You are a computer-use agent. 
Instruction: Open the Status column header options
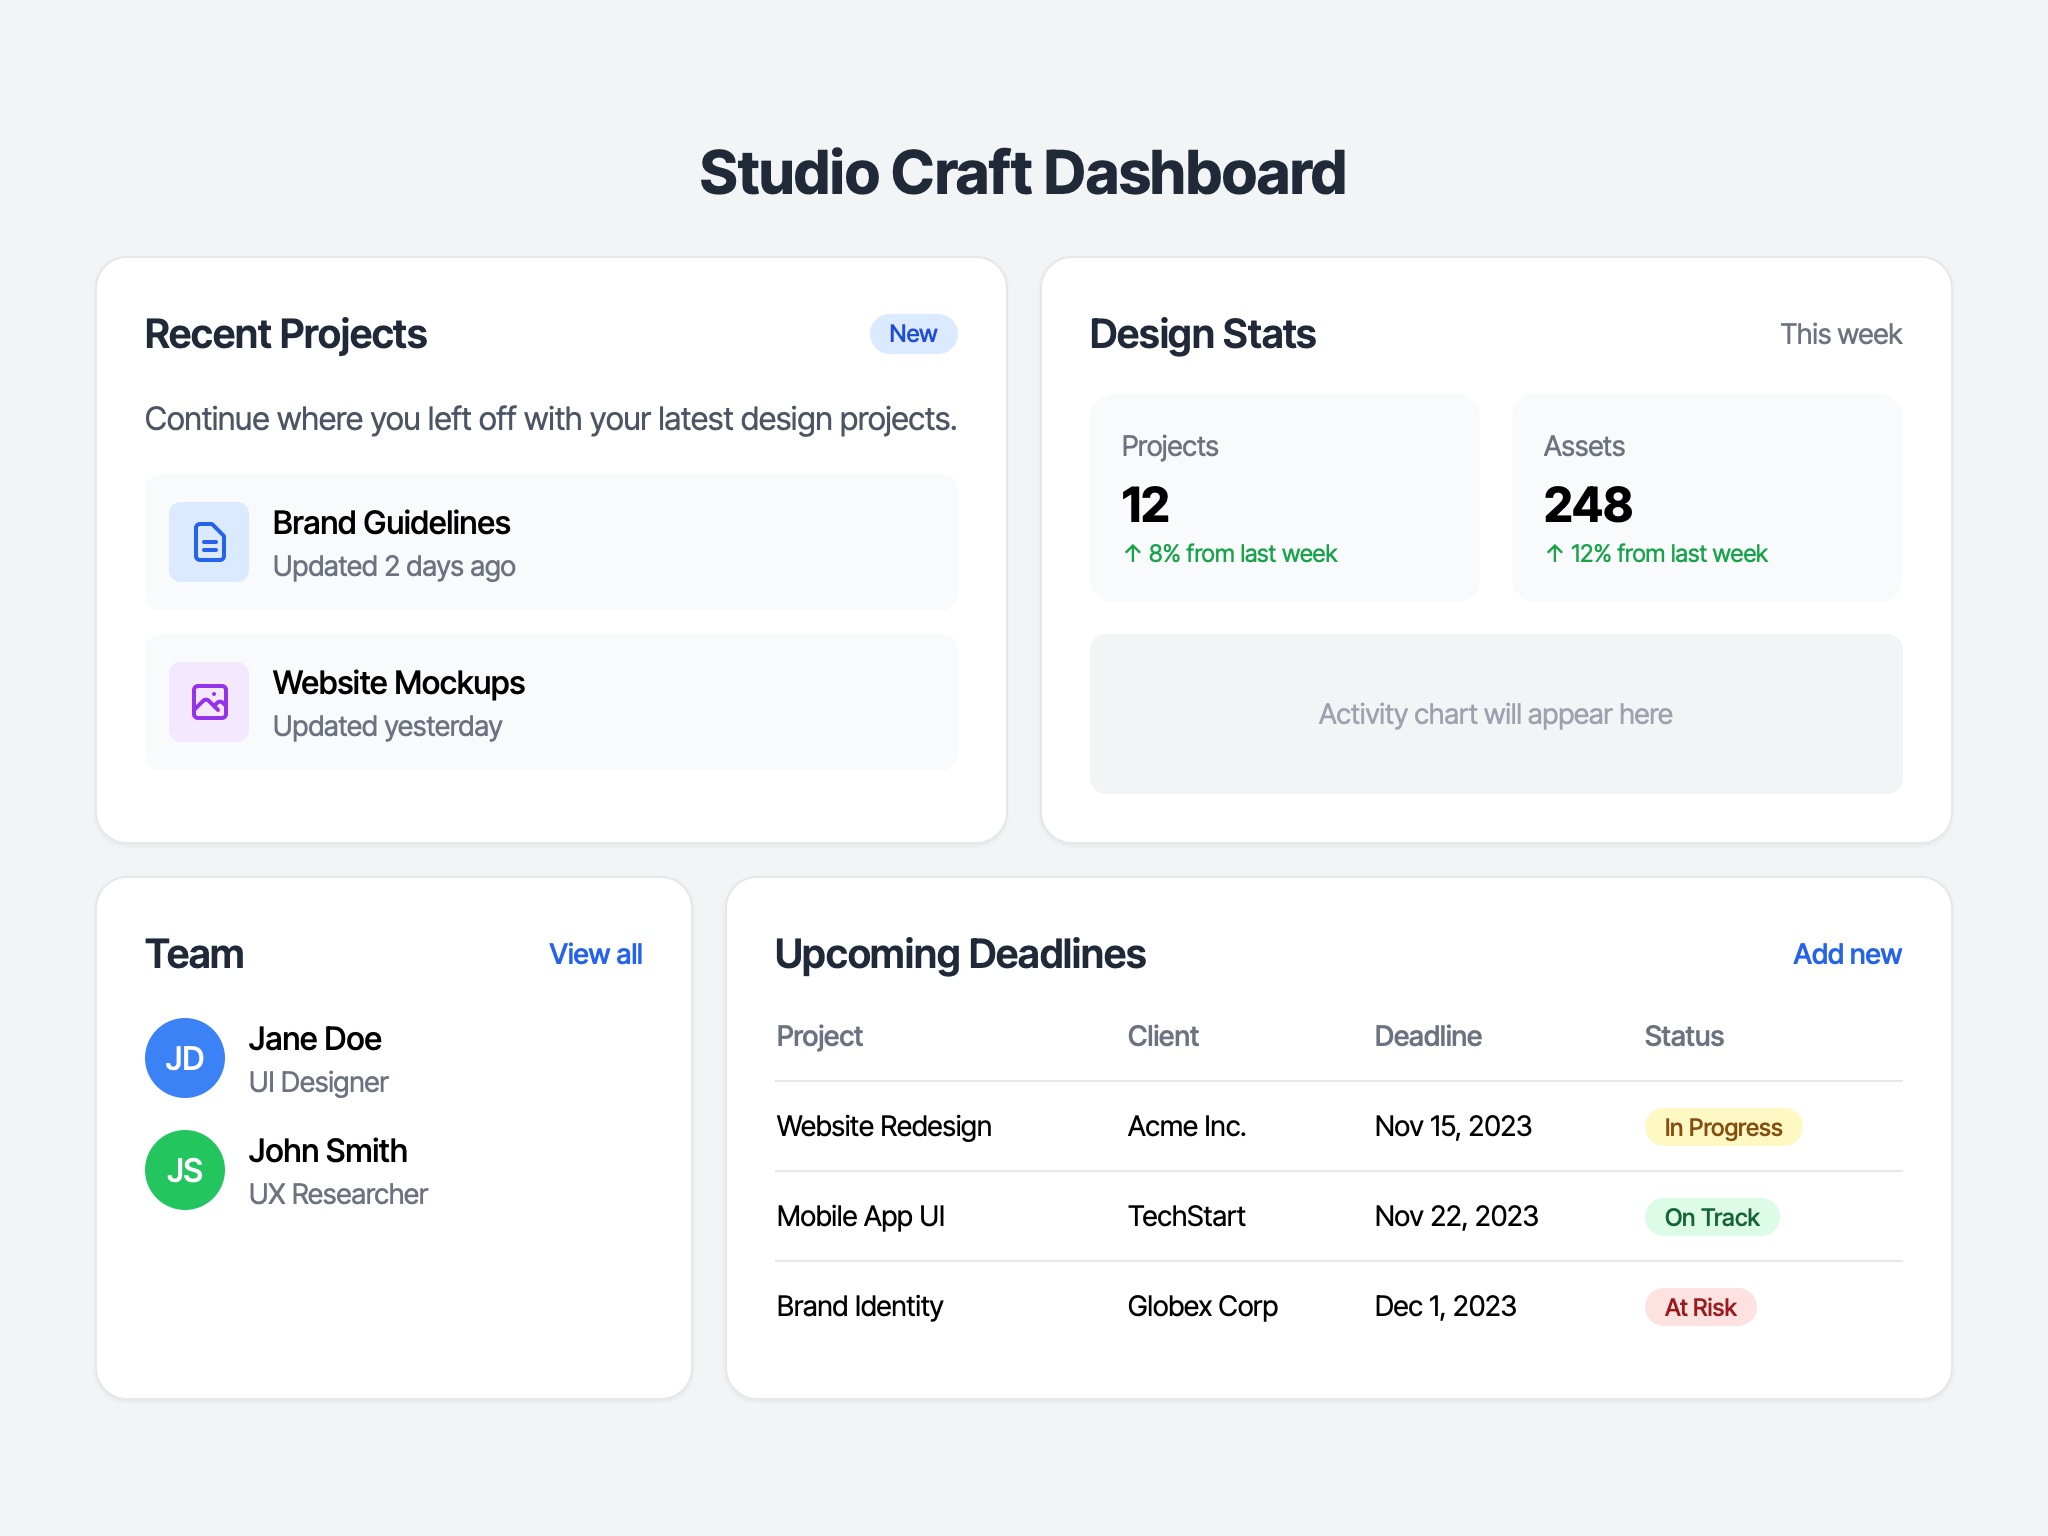click(1683, 1036)
